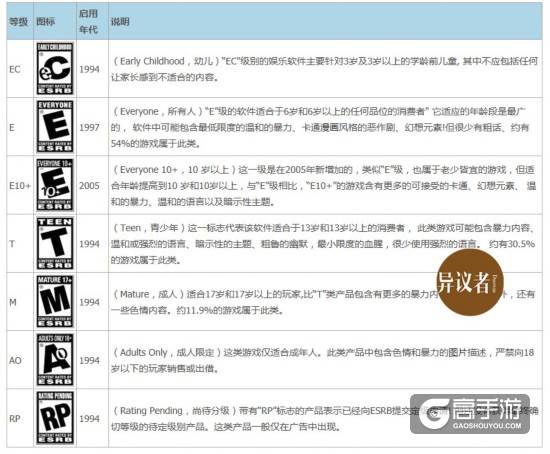Select the E10+ level text cell
550x454 pixels.
(20, 186)
